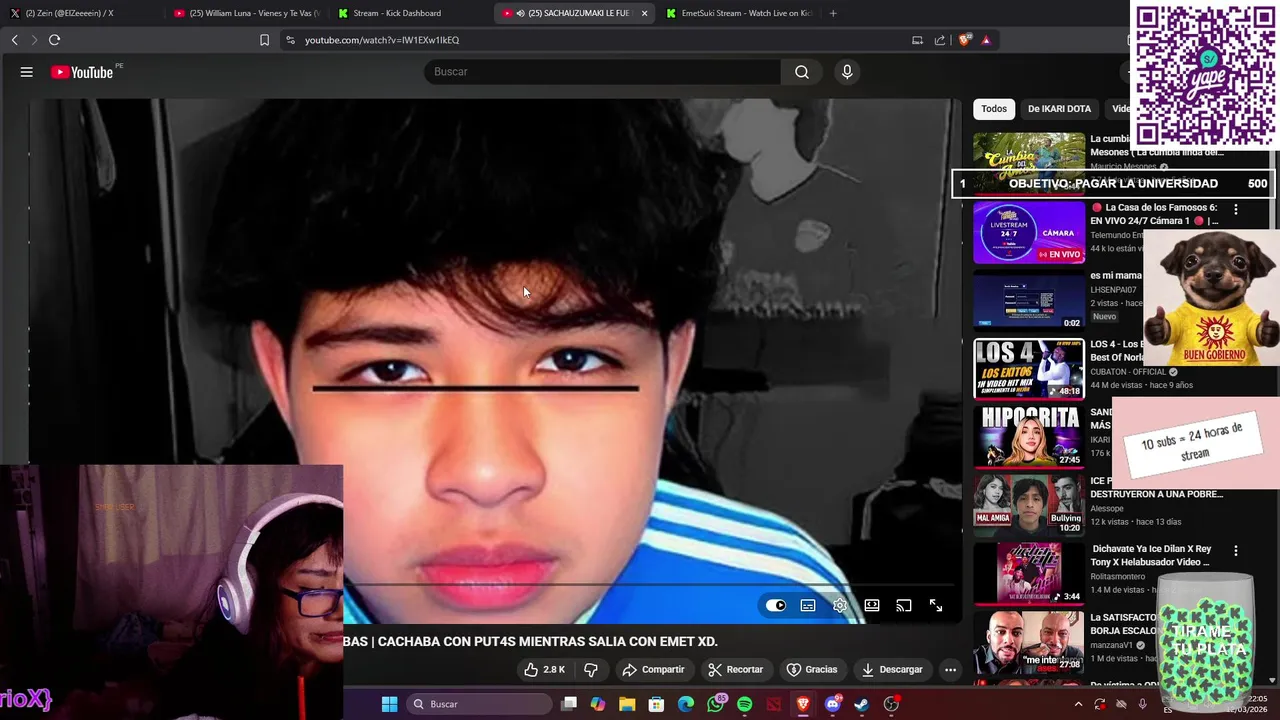Open the LOS 4 Los Exitos video thumbnail
The height and width of the screenshot is (720, 1280).
(x=1029, y=369)
